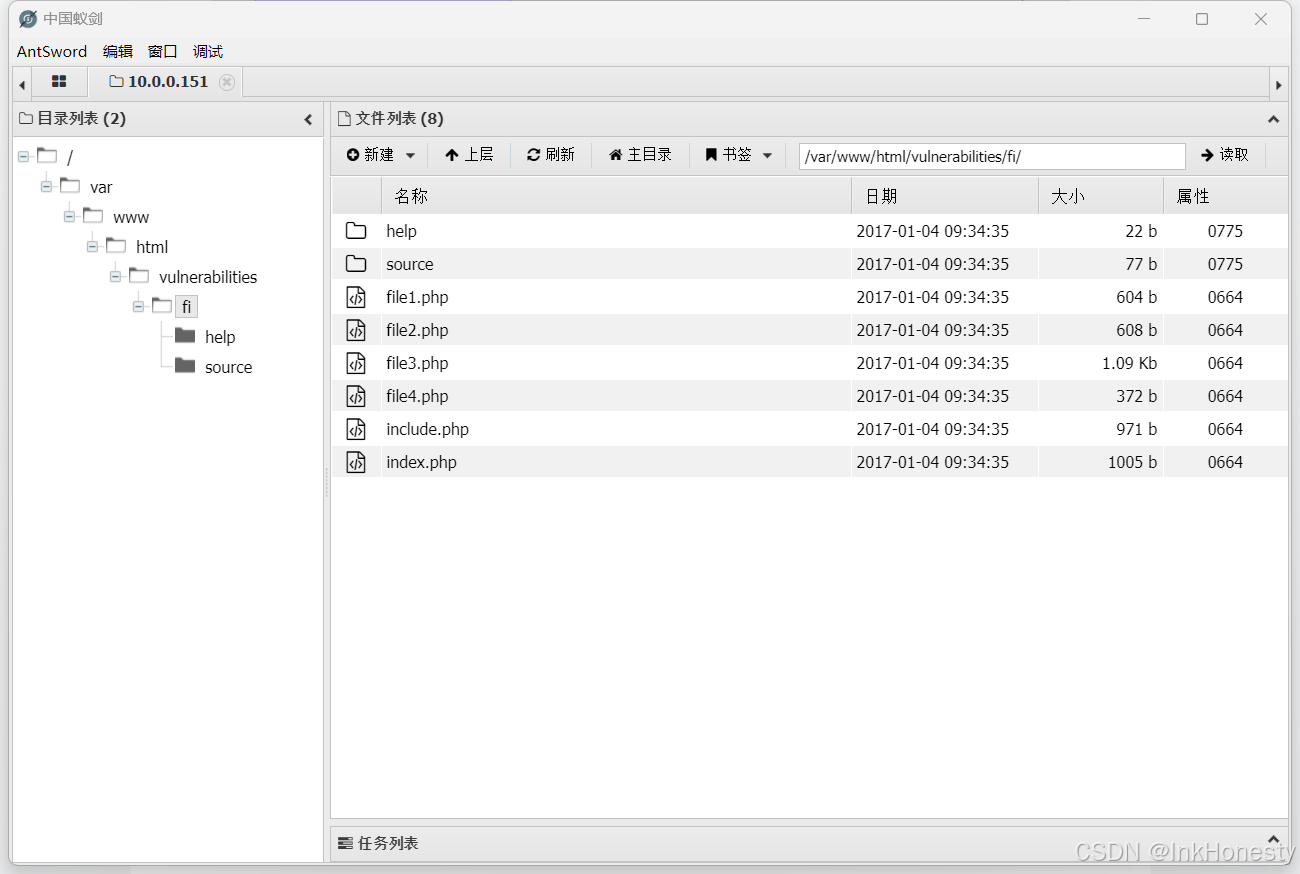1300x874 pixels.
Task: Click the 读取 button to load the path
Action: (1224, 154)
